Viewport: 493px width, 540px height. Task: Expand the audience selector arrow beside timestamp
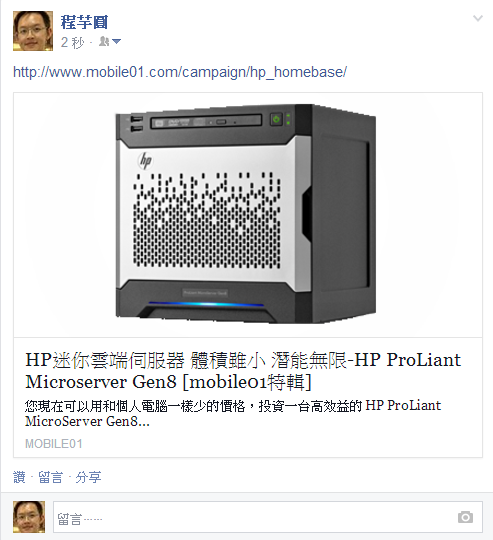click(116, 42)
